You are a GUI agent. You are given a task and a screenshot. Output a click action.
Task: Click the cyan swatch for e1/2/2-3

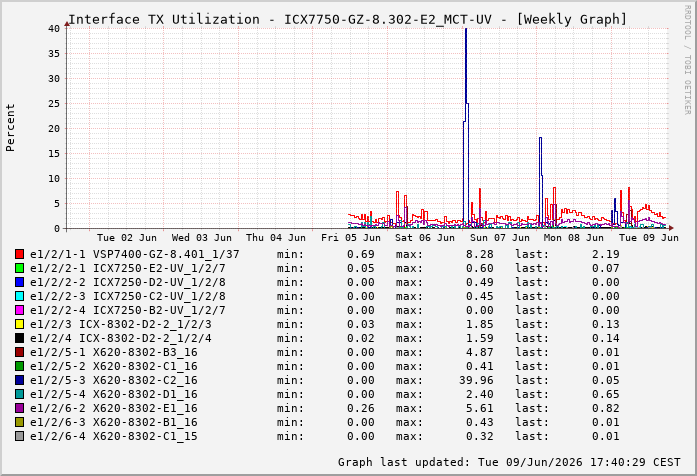[19, 296]
